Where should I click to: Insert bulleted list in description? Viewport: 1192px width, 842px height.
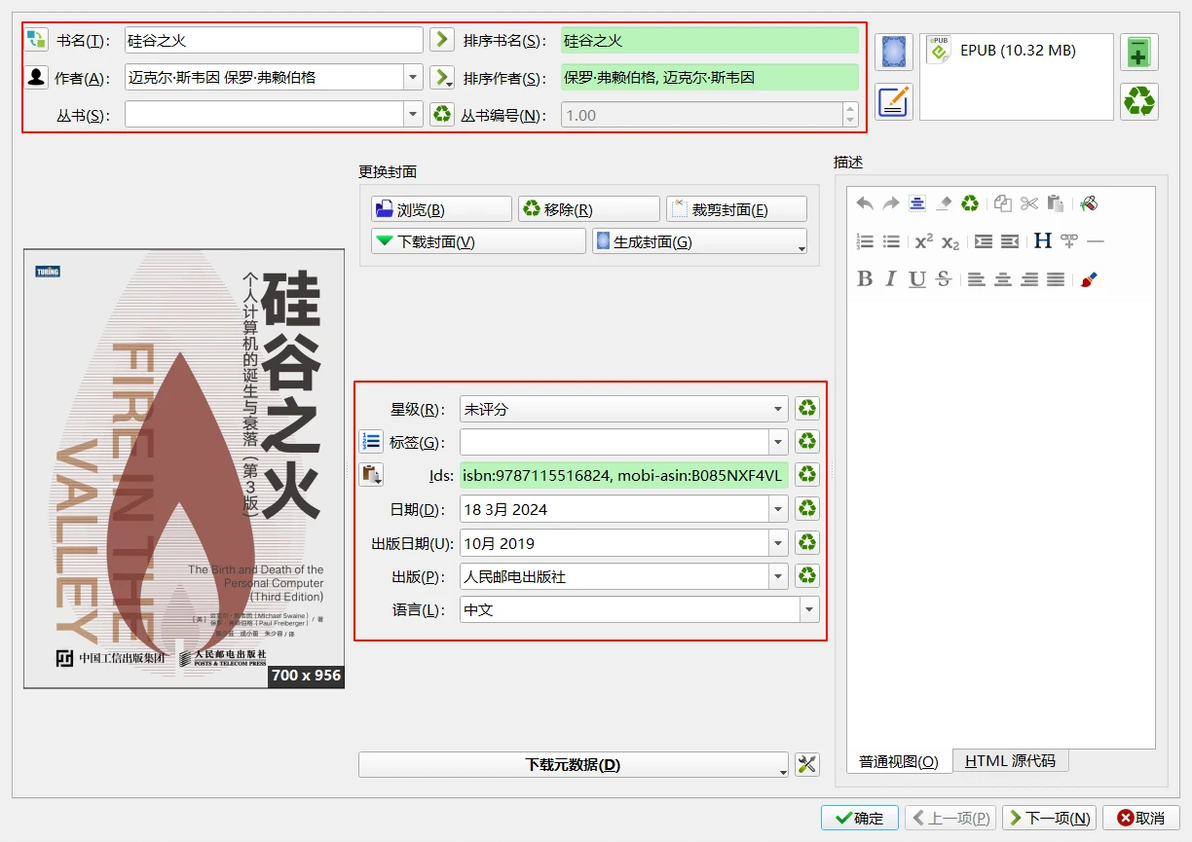click(x=891, y=242)
